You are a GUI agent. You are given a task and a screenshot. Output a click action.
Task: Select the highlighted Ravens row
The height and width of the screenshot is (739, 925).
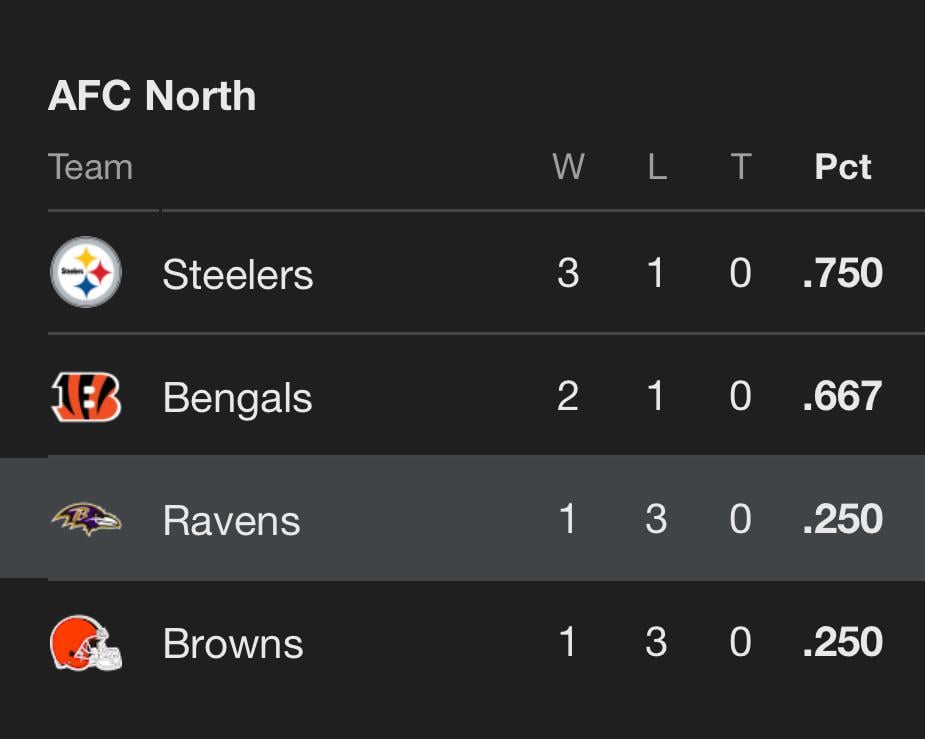pos(462,519)
